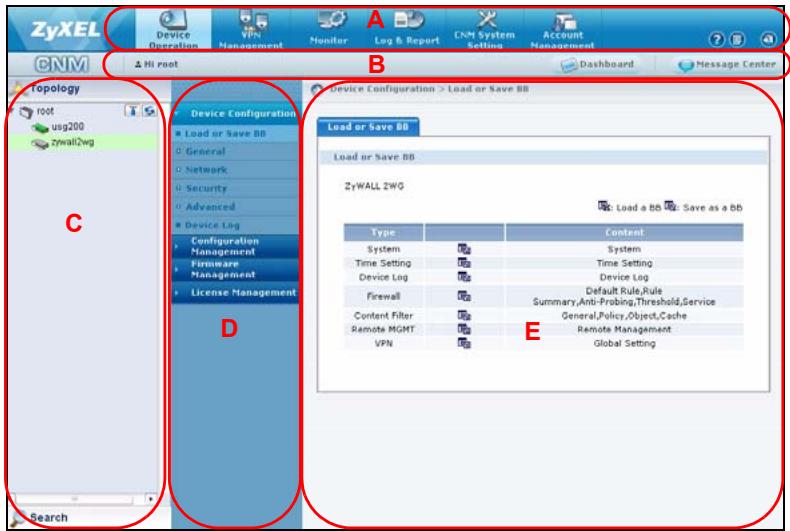Collapse the Device Configuration section

tap(235, 114)
